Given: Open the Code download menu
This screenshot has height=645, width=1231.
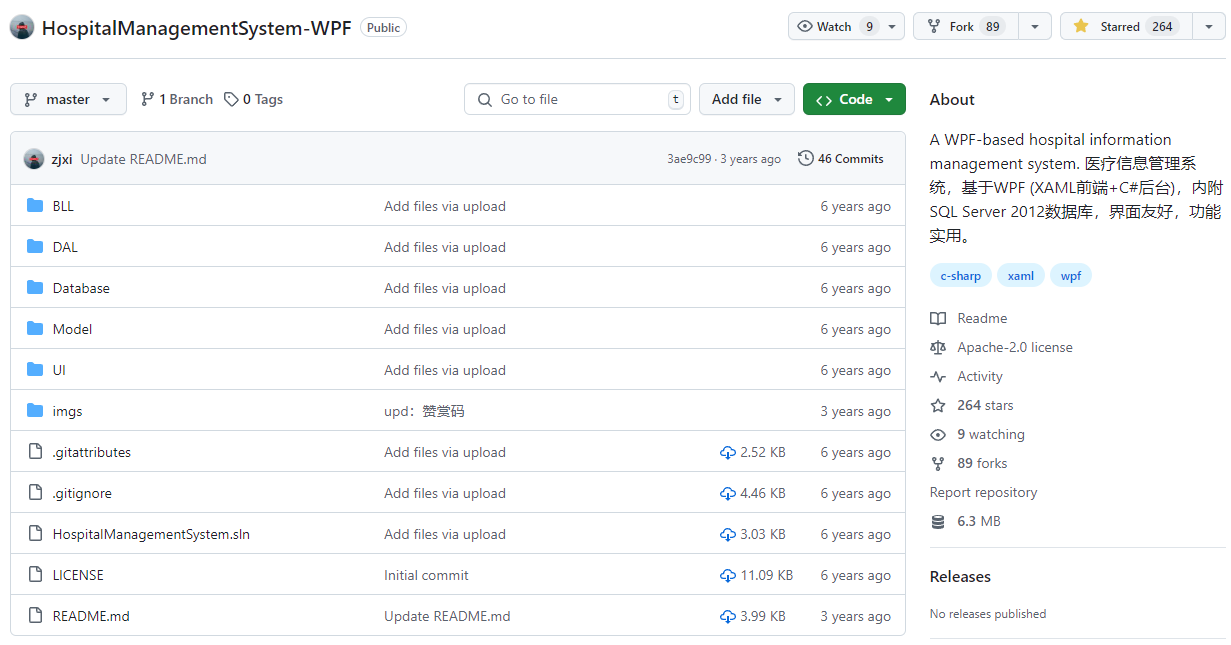Looking at the screenshot, I should coord(854,99).
